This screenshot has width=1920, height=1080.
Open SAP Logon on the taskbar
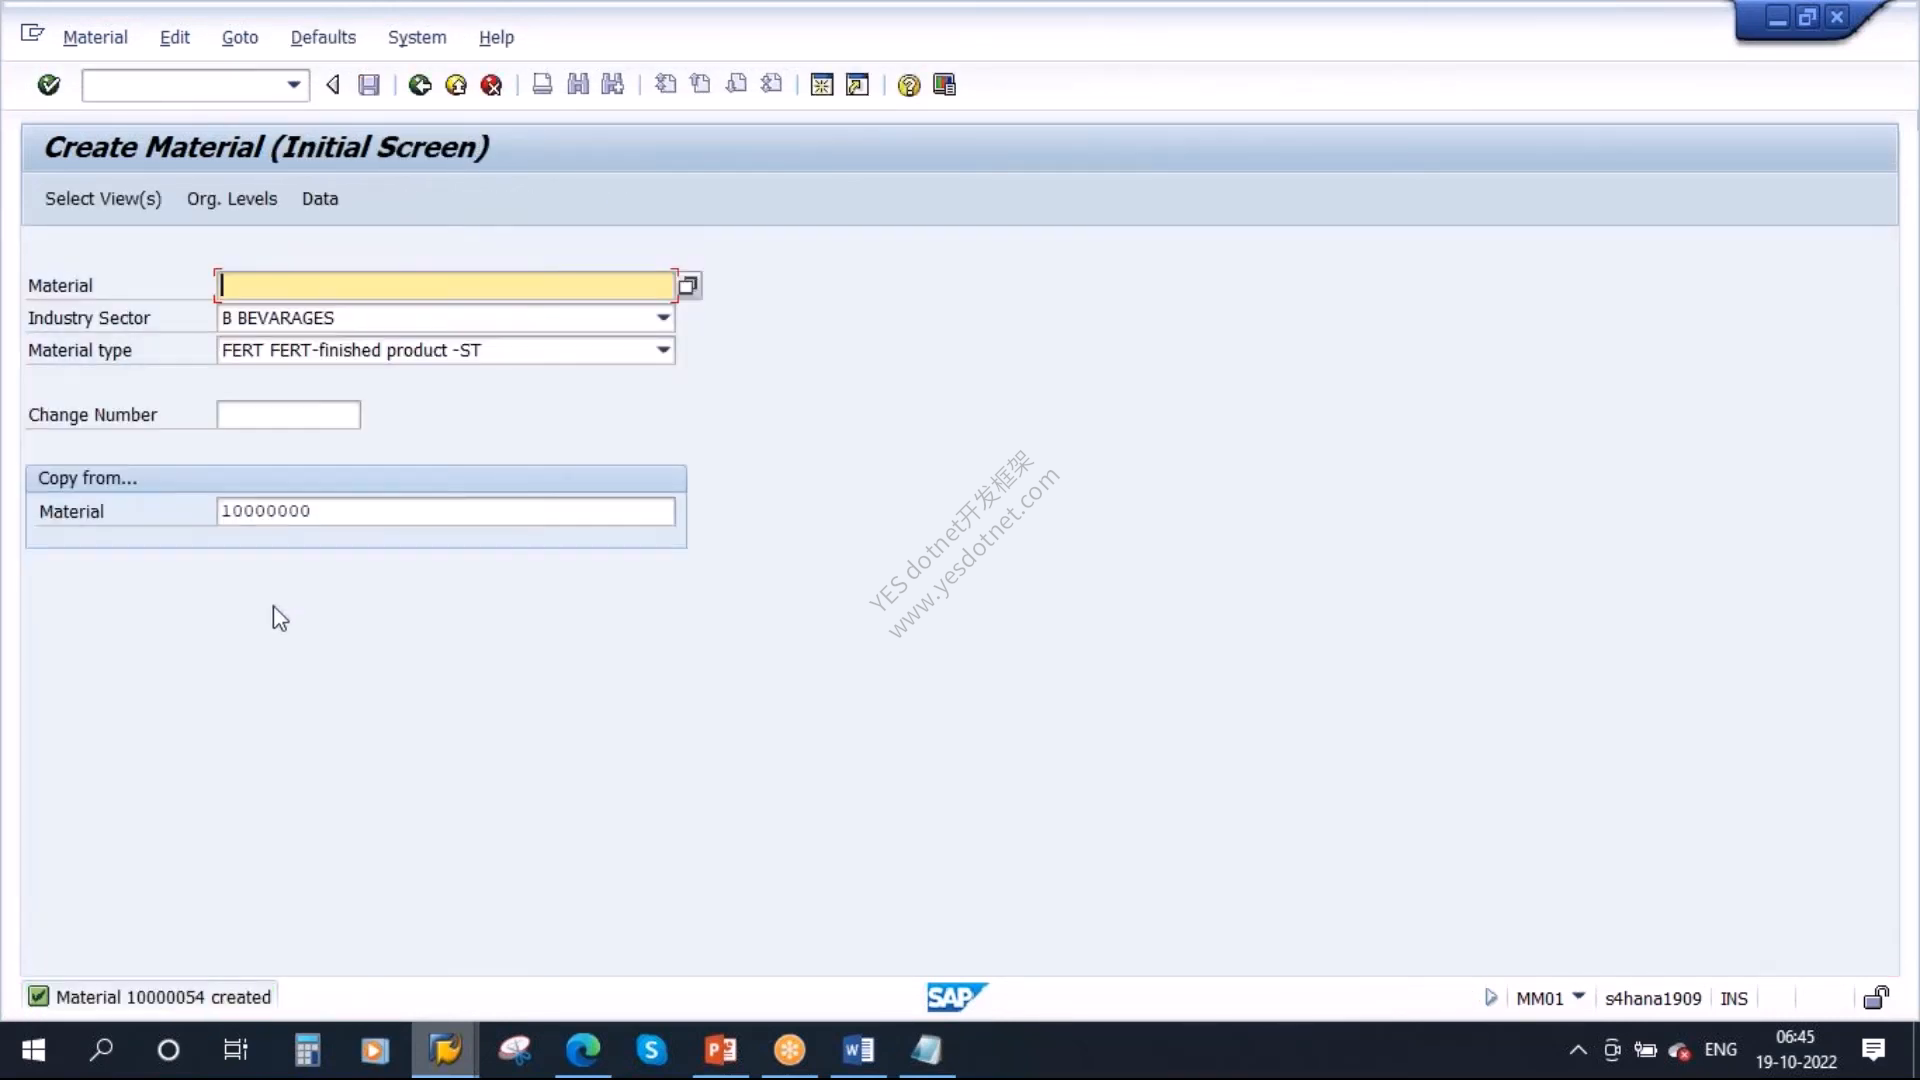[x=445, y=1050]
